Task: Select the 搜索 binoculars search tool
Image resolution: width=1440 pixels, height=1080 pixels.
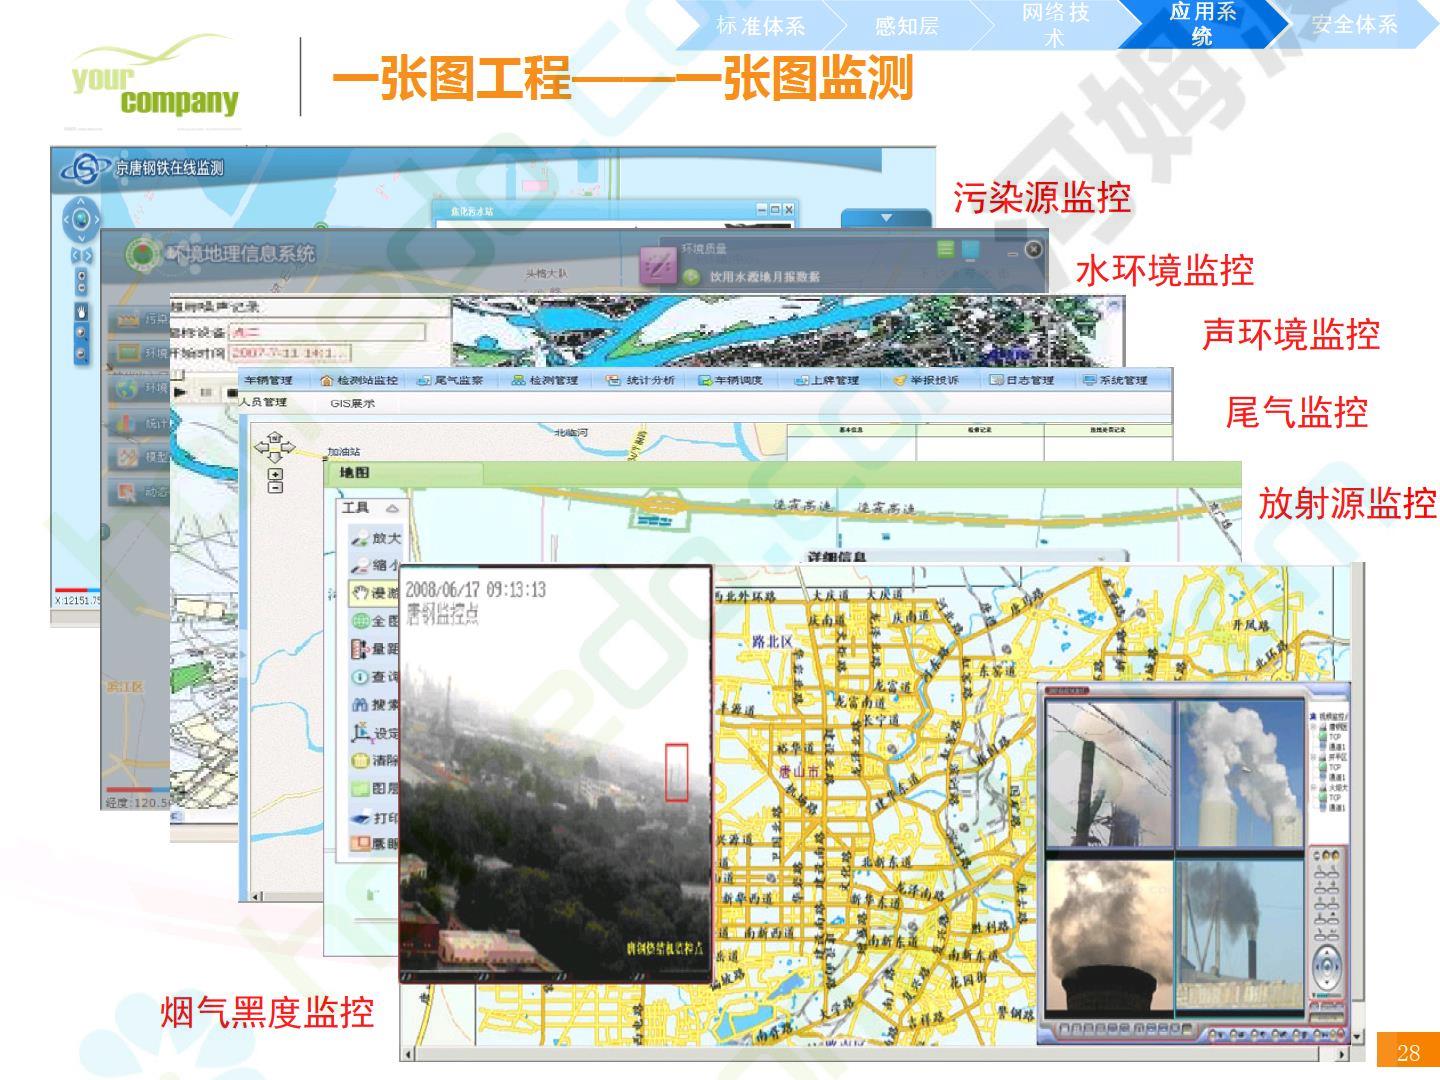Action: coord(376,705)
